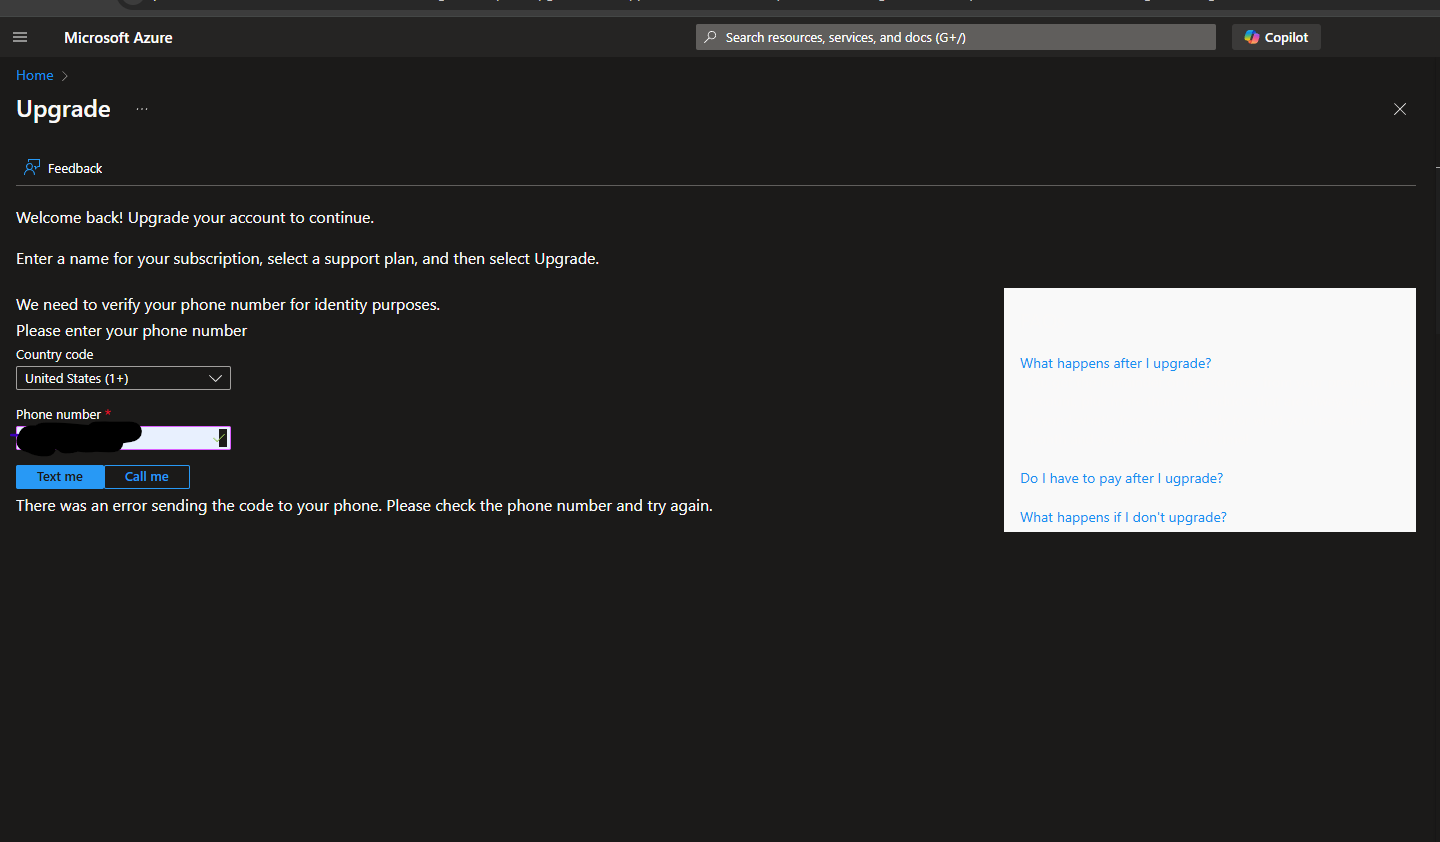Click the Microsoft Azure home title
Image resolution: width=1440 pixels, height=842 pixels.
[x=118, y=37]
